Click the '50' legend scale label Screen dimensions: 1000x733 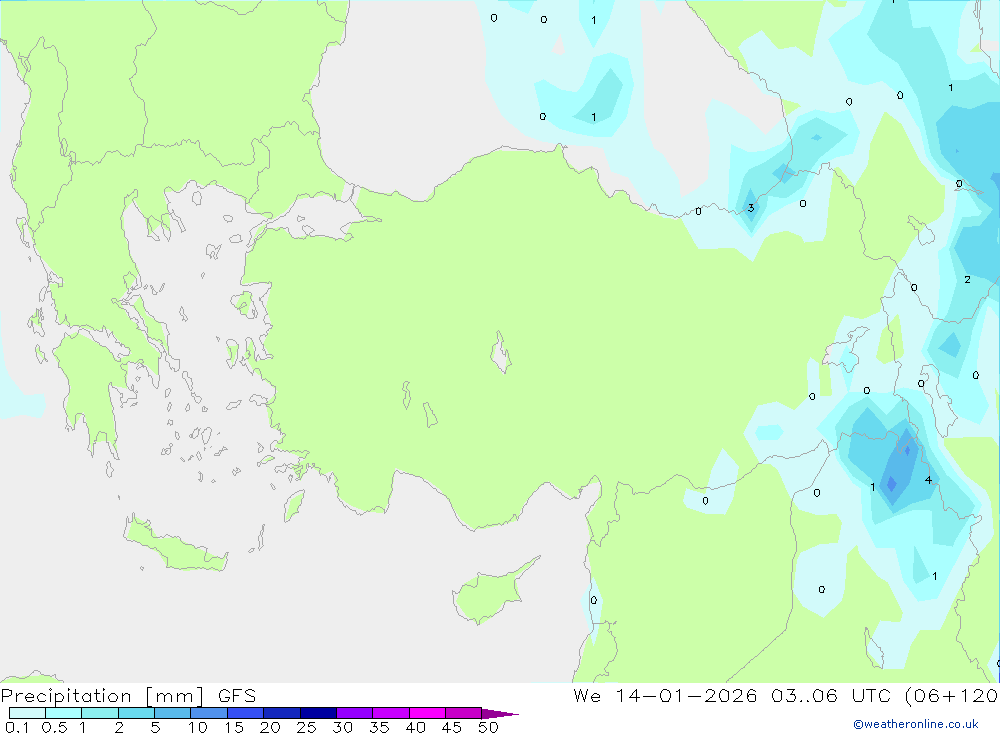(488, 727)
